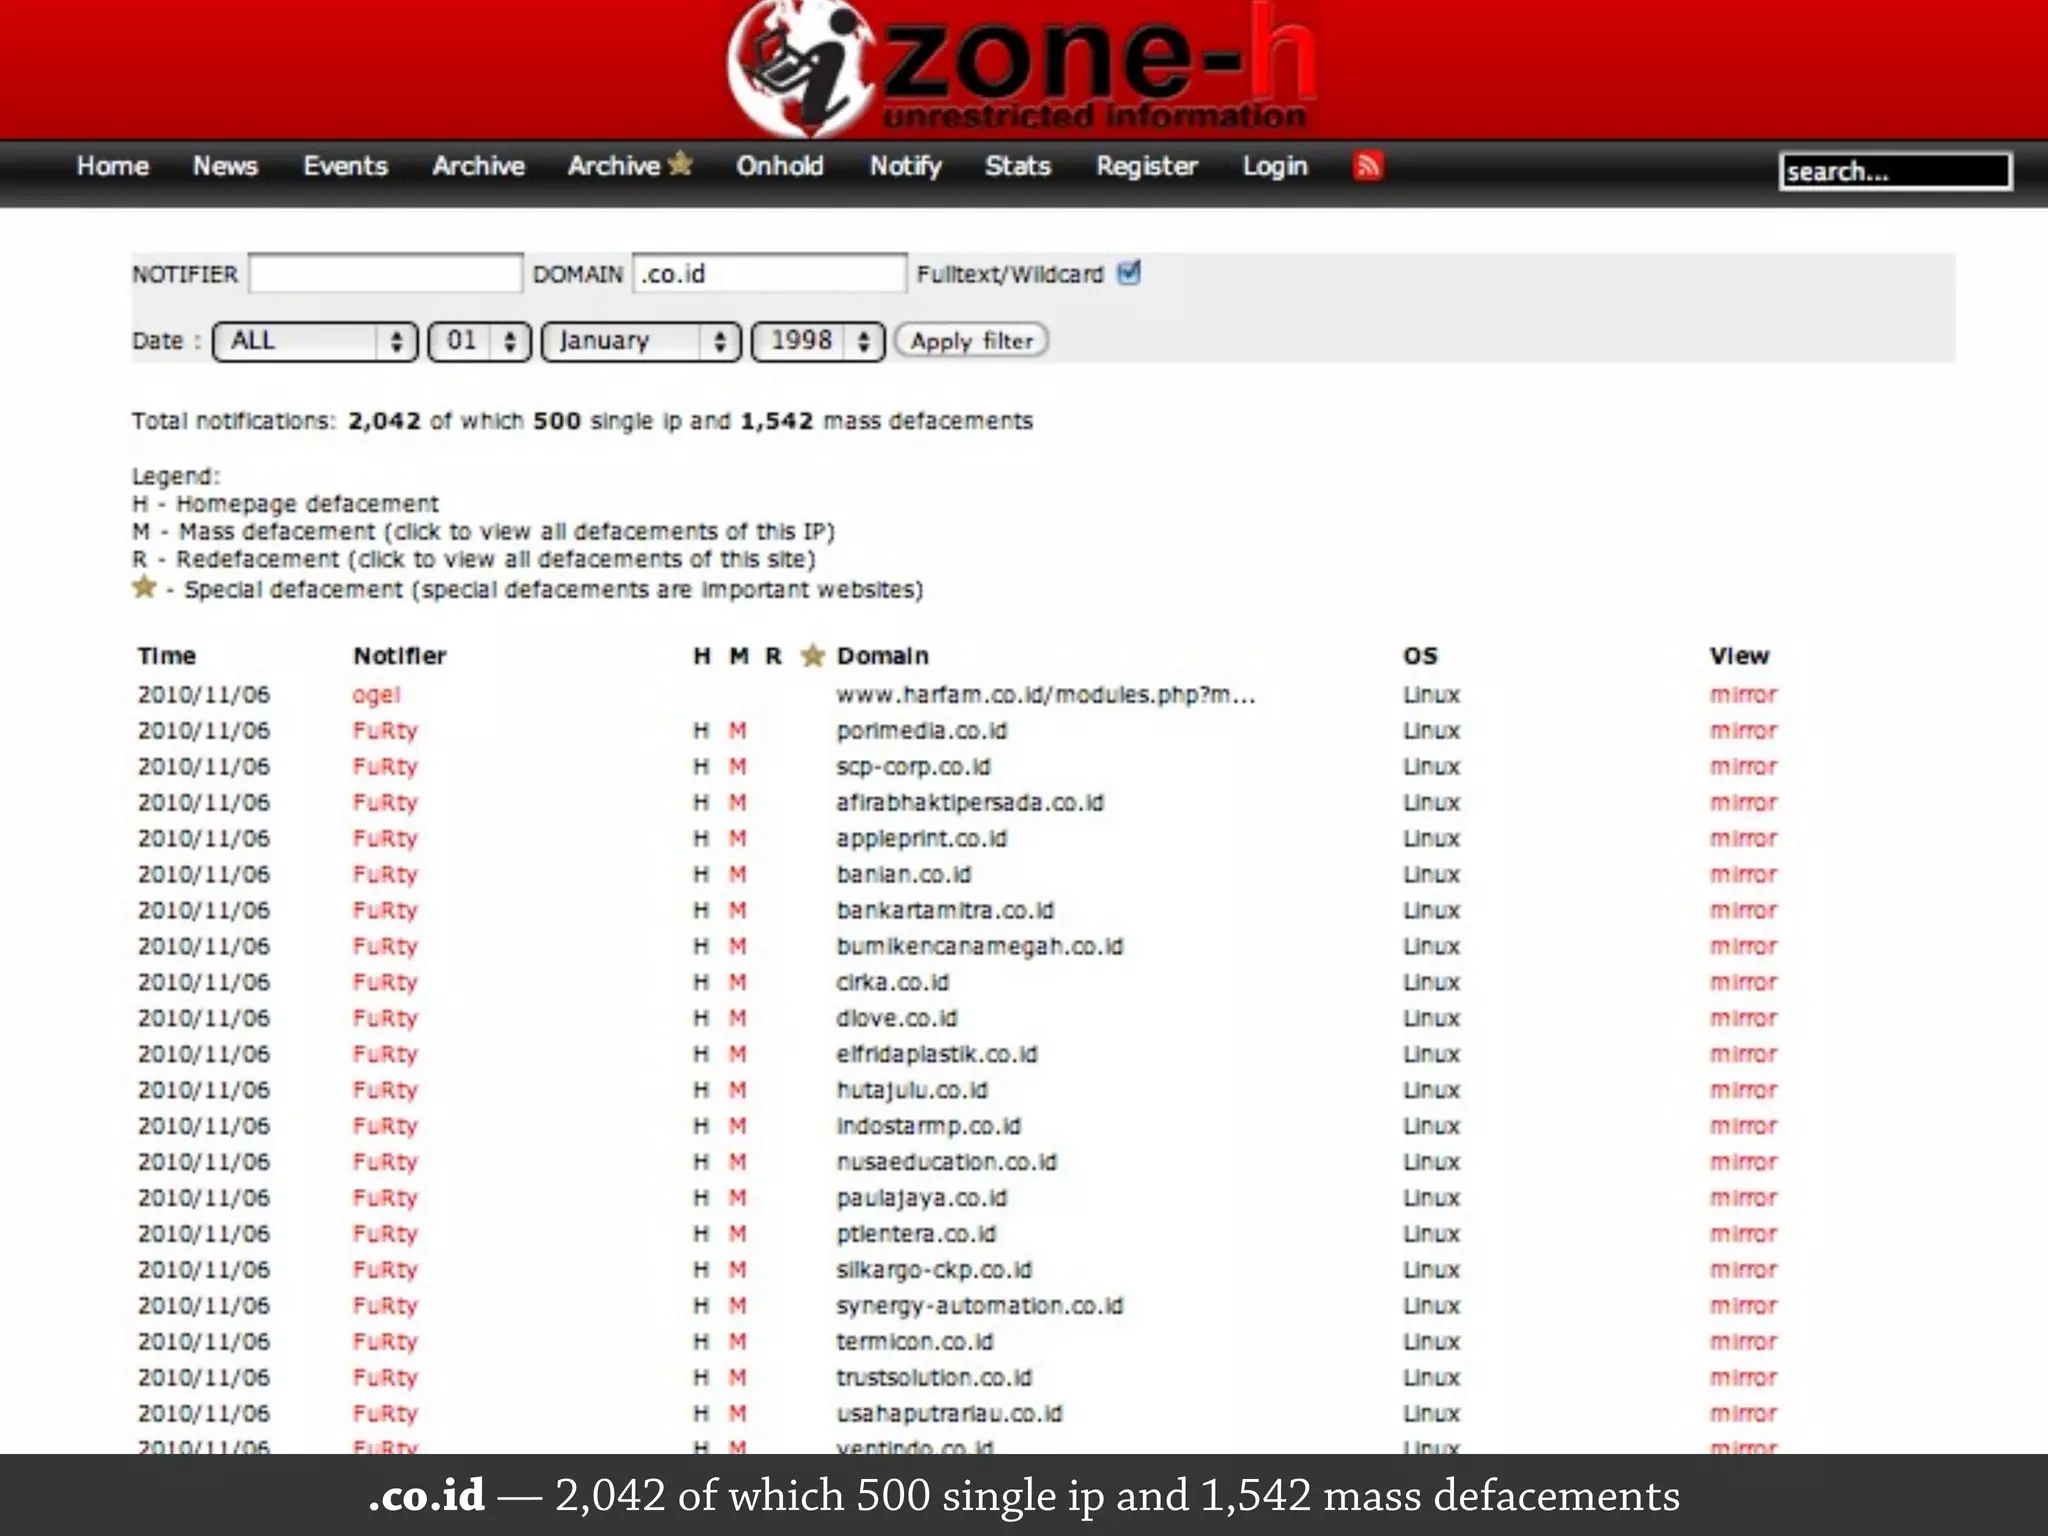Click total notifications count 2,042
2048x1536 pixels.
385,421
